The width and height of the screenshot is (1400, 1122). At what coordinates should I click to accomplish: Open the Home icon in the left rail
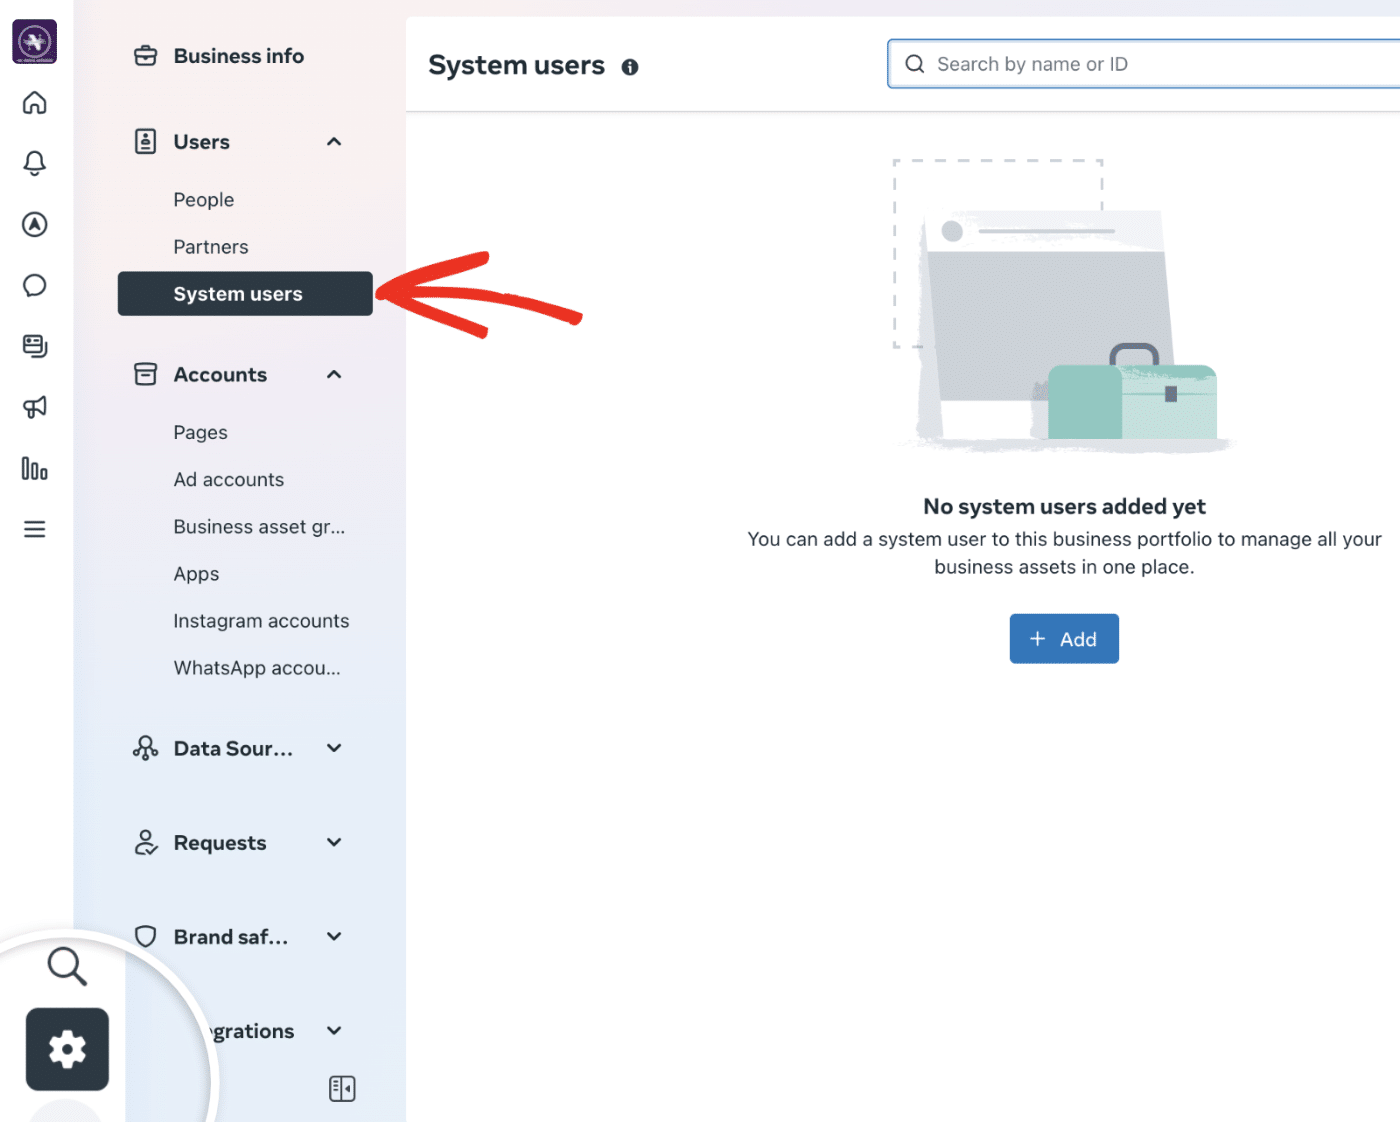34,103
